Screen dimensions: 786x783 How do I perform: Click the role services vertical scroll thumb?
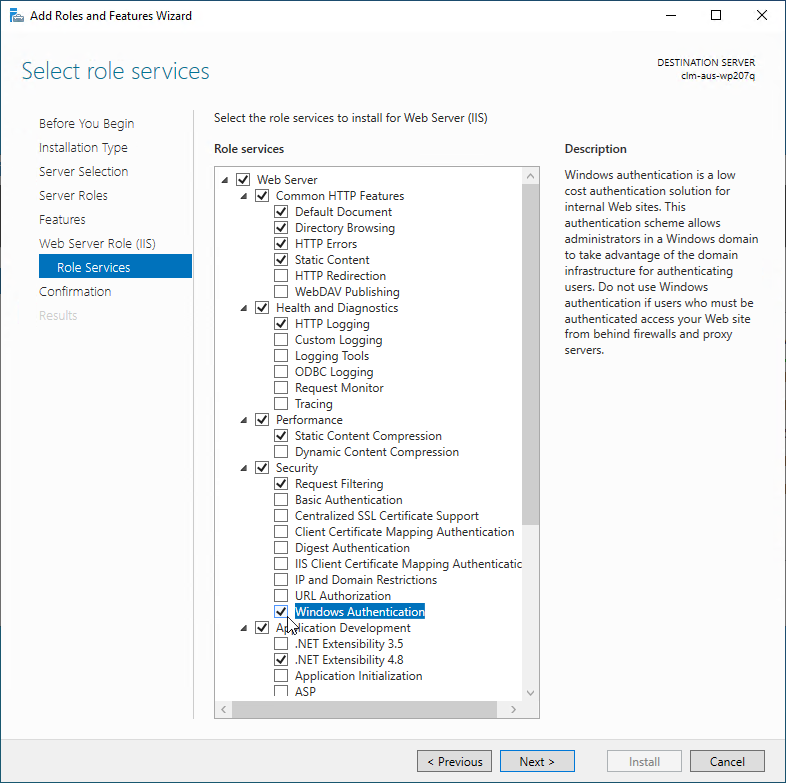pyautogui.click(x=530, y=354)
